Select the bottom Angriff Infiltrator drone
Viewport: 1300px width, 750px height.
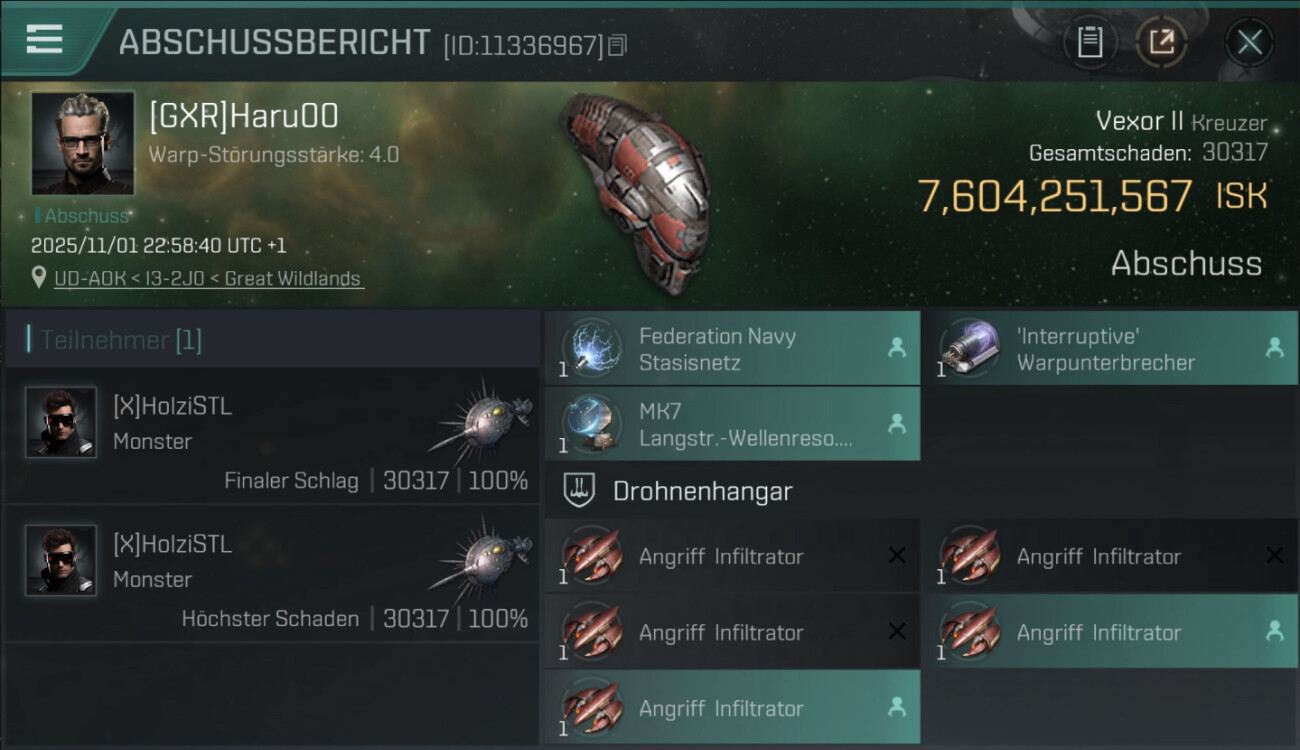732,708
